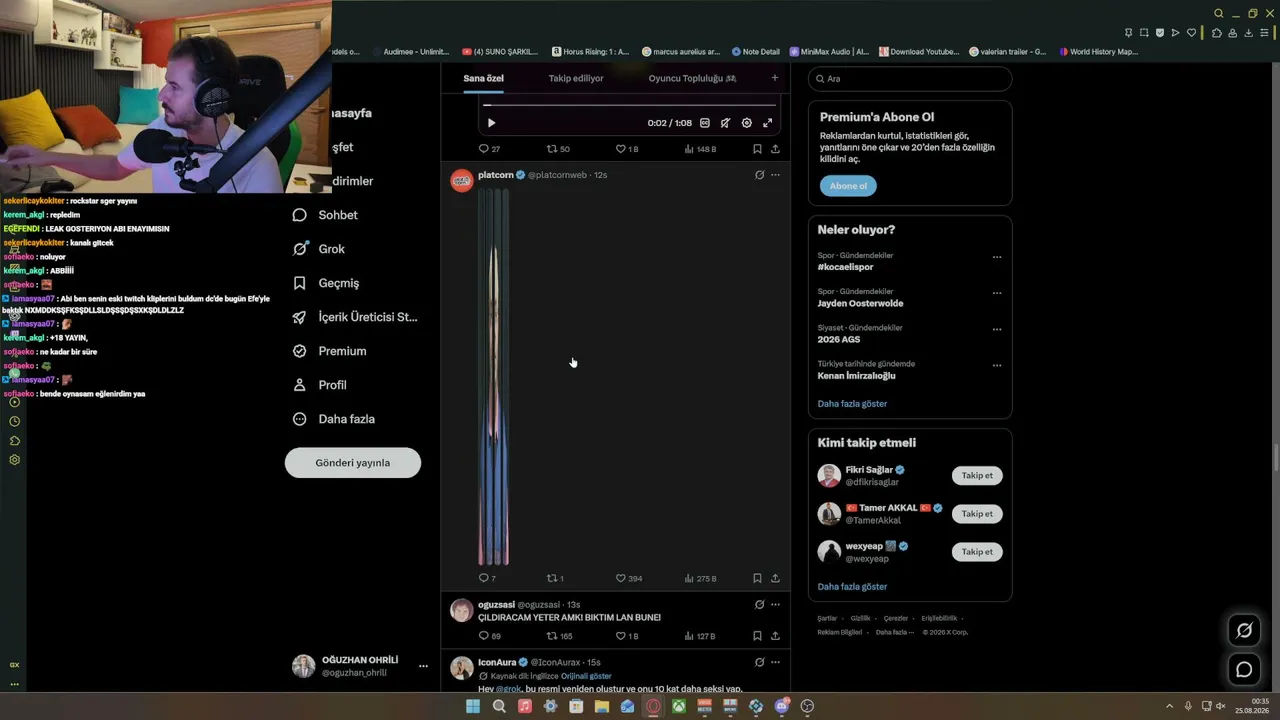The height and width of the screenshot is (720, 1280).
Task: Open account menu for OĞUZHAN OHRİLİ
Action: point(360,666)
